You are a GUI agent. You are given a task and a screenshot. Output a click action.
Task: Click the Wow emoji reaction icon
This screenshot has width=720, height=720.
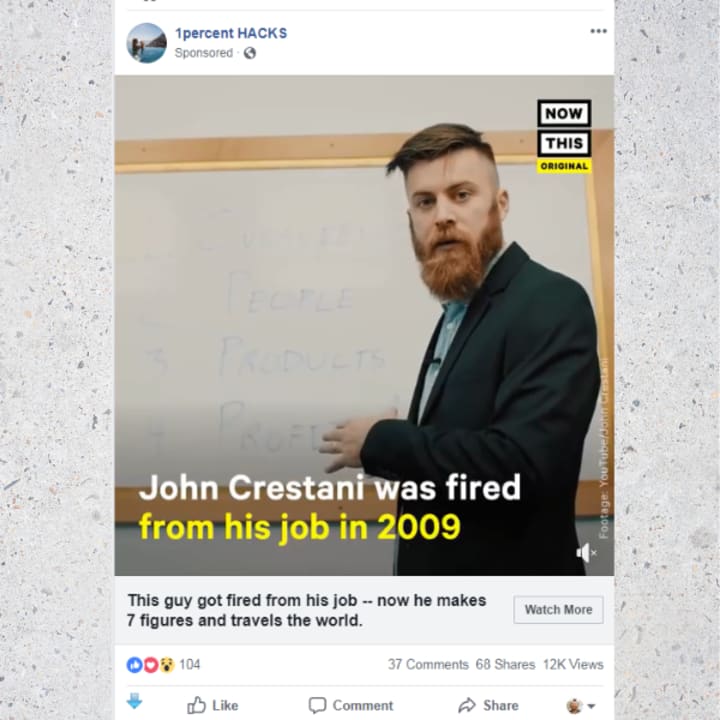click(167, 664)
